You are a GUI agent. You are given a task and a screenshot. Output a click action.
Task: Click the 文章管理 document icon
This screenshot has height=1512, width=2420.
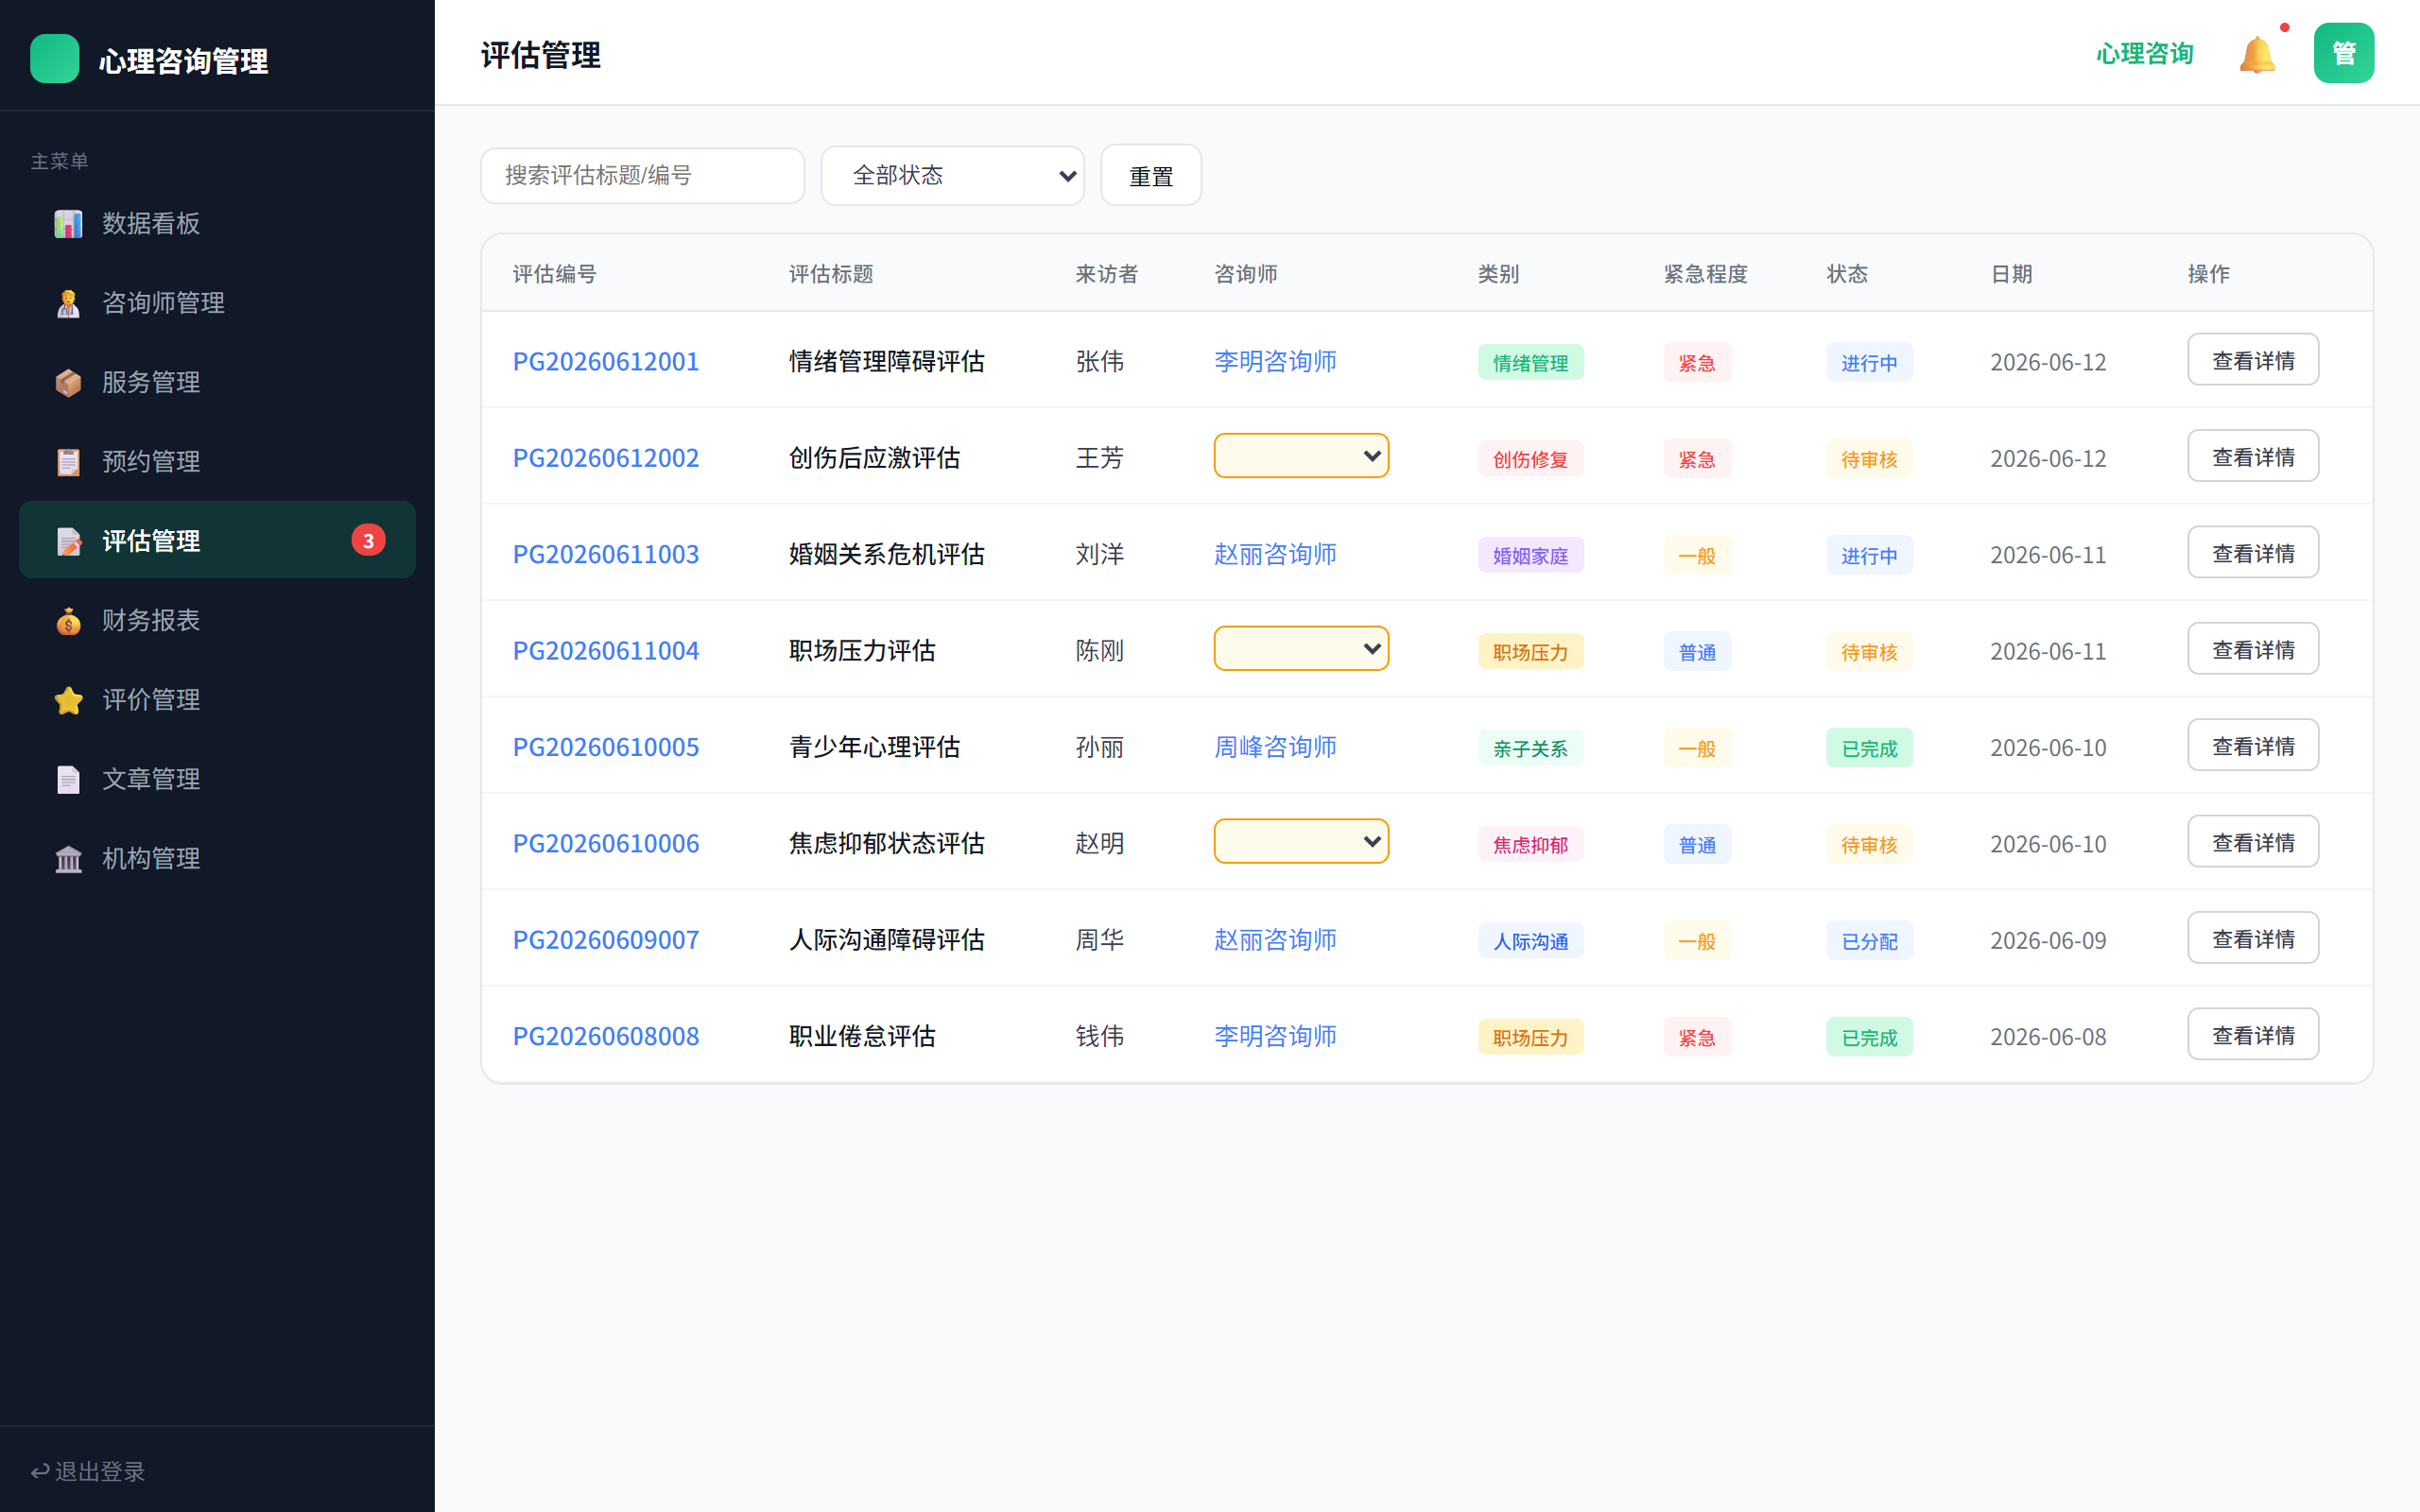click(68, 779)
